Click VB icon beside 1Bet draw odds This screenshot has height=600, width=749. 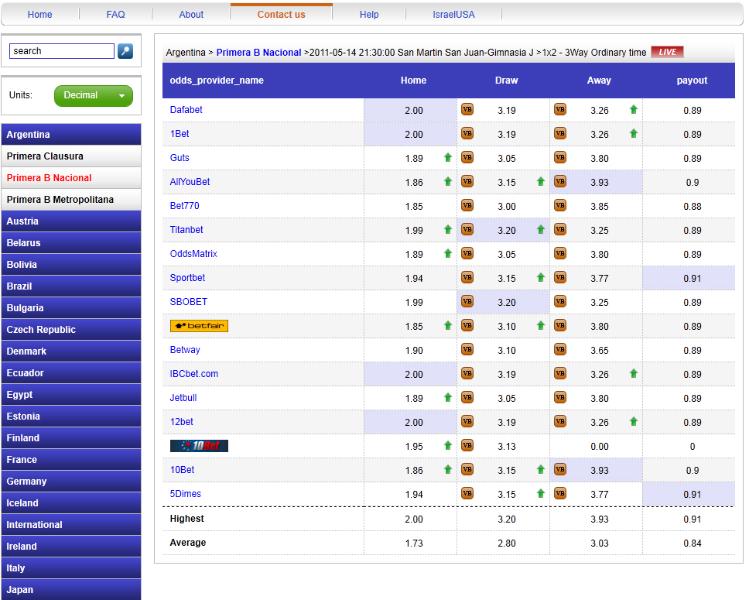pyautogui.click(x=467, y=134)
